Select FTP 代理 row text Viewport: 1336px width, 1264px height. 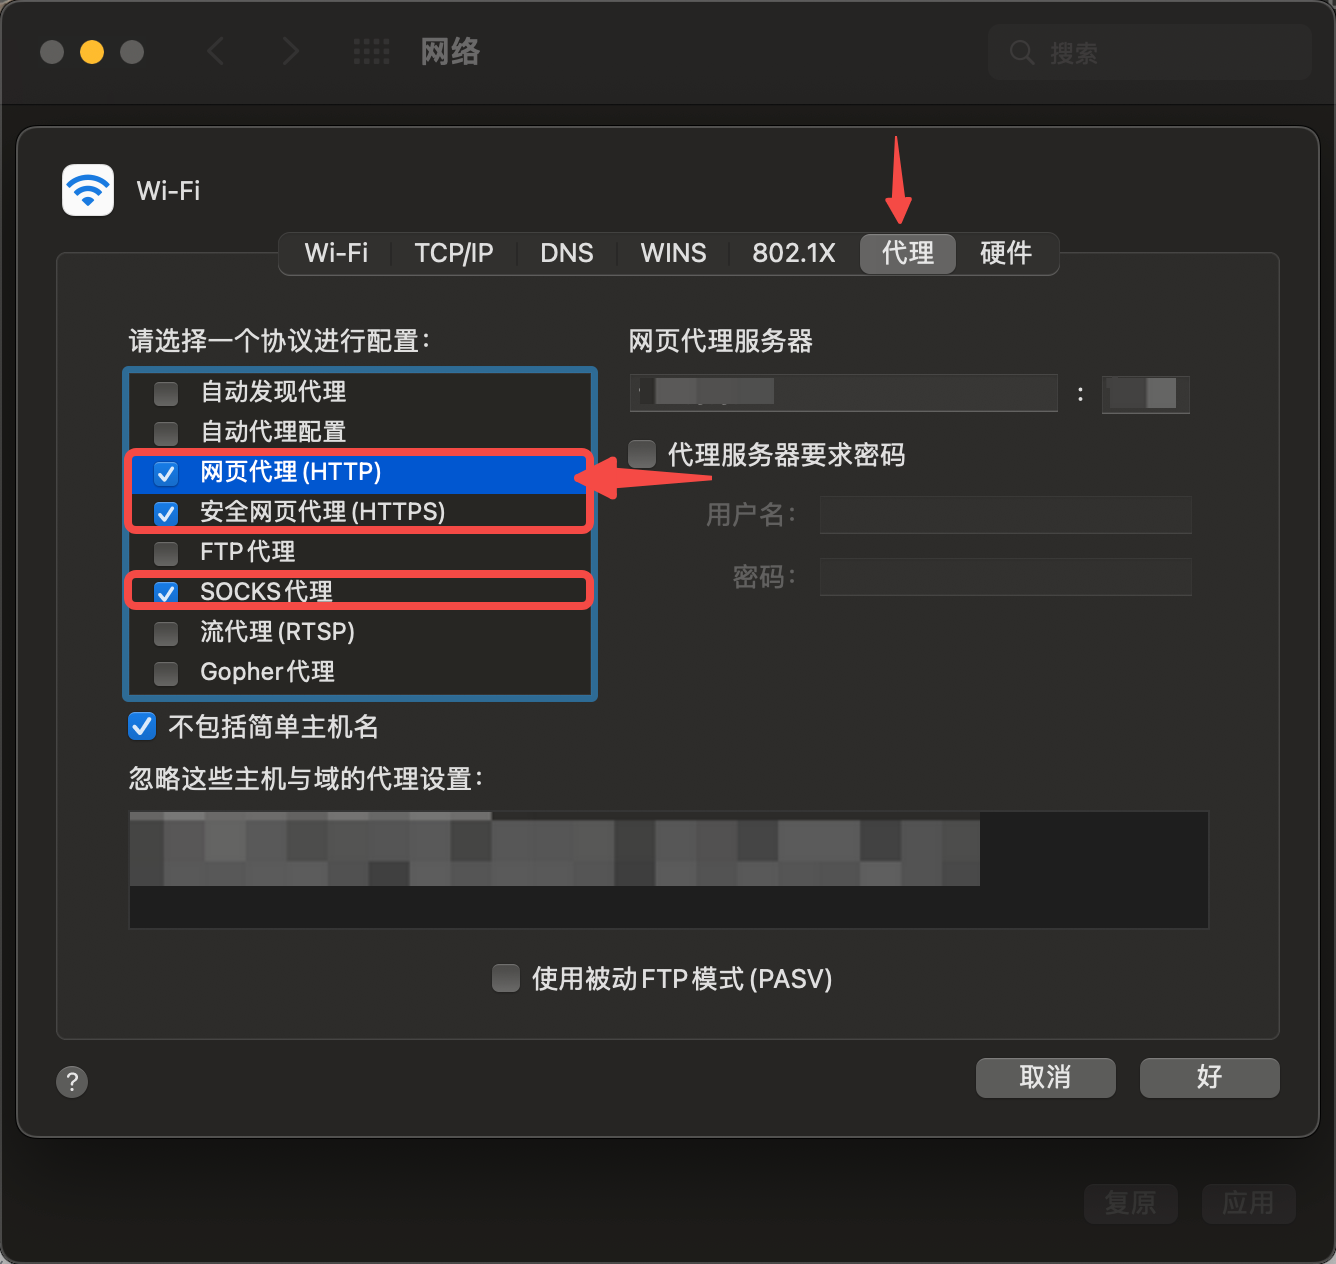point(248,552)
